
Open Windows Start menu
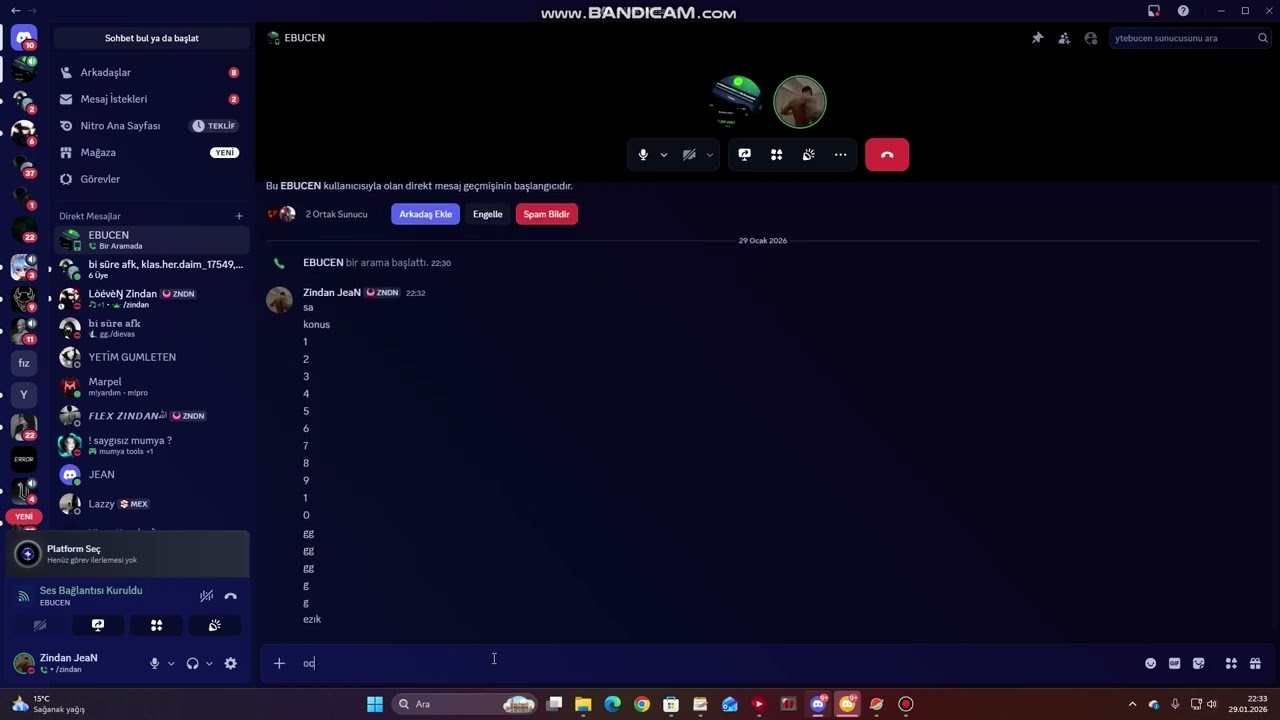pos(375,704)
